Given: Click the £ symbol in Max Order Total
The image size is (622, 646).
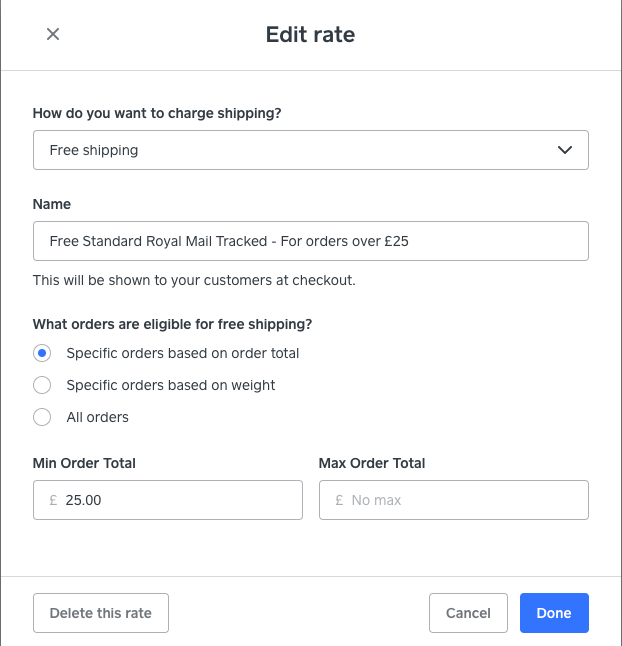Looking at the screenshot, I should pyautogui.click(x=340, y=500).
